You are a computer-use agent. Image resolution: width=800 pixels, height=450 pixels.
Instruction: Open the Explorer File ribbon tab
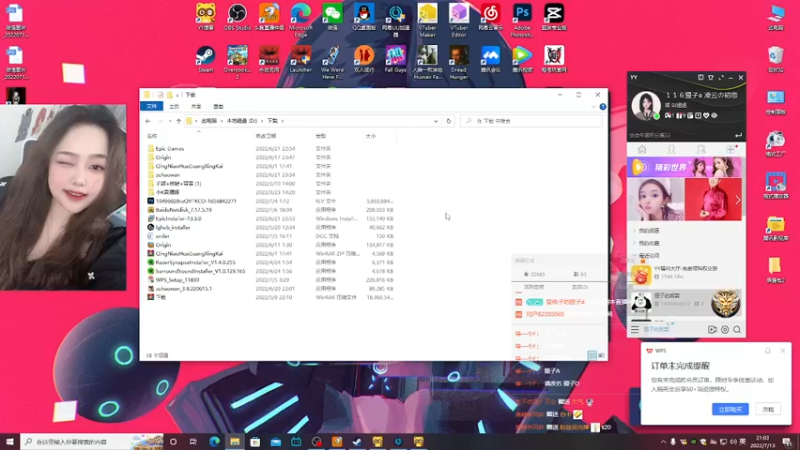[x=152, y=106]
